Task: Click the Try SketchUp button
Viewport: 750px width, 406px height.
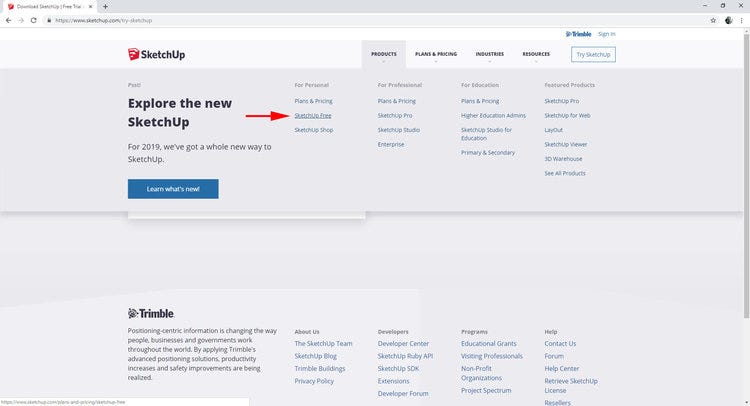Action: click(x=593, y=55)
